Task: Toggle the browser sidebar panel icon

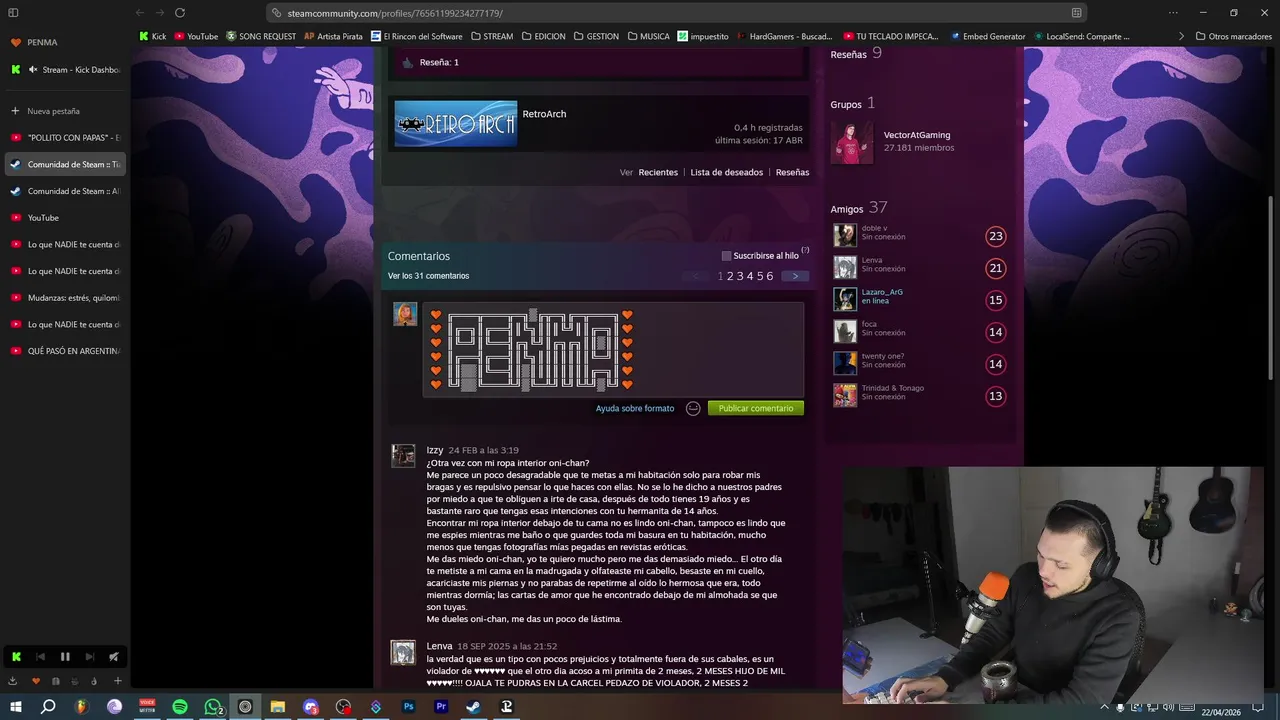Action: [13, 13]
